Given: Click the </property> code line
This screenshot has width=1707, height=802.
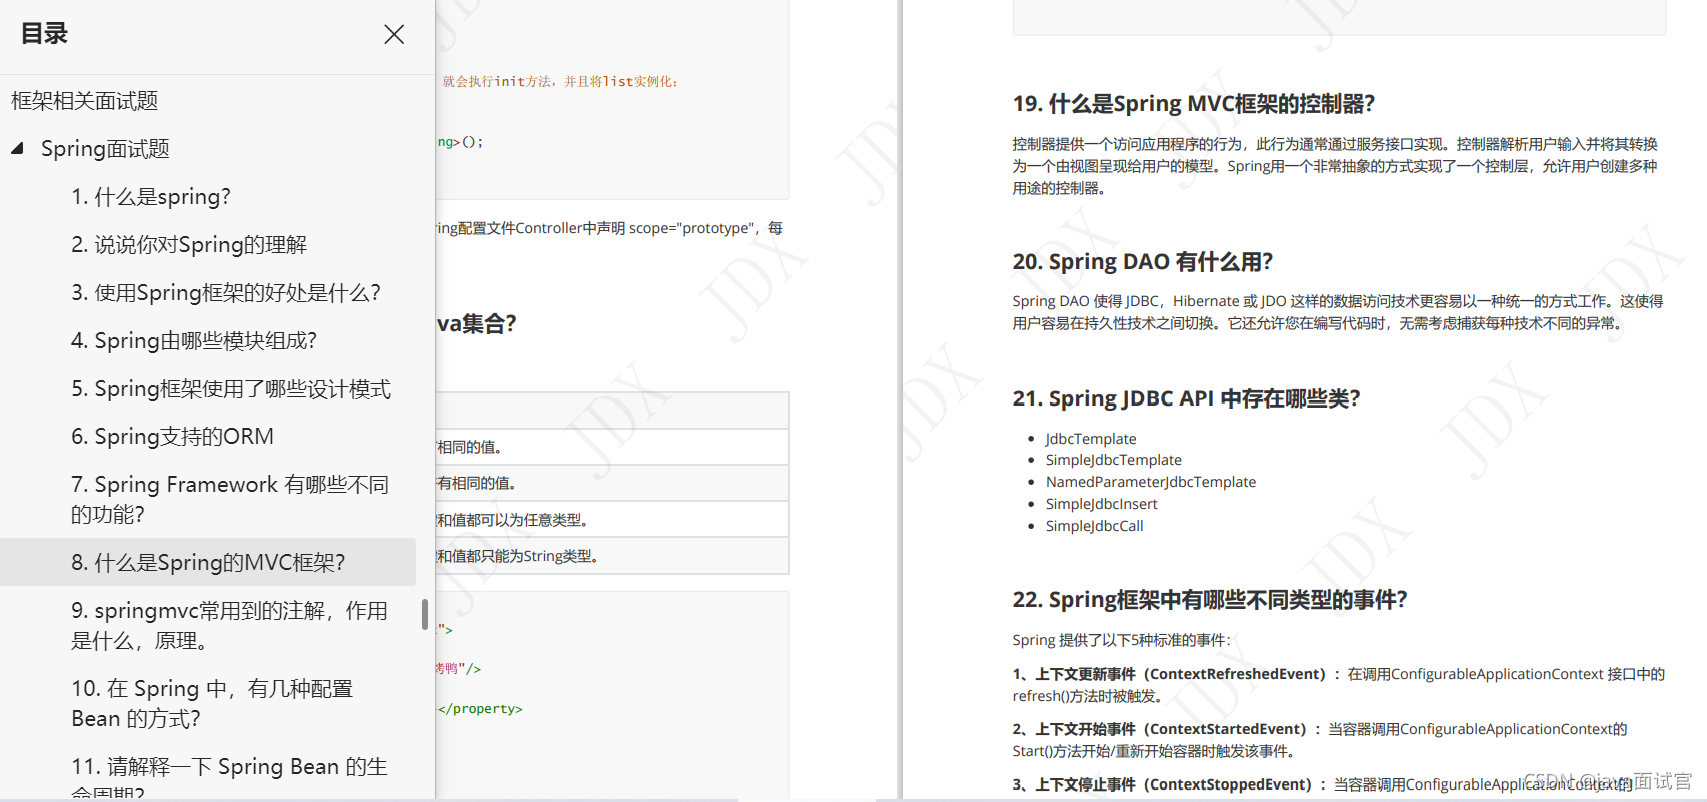Looking at the screenshot, I should (480, 709).
